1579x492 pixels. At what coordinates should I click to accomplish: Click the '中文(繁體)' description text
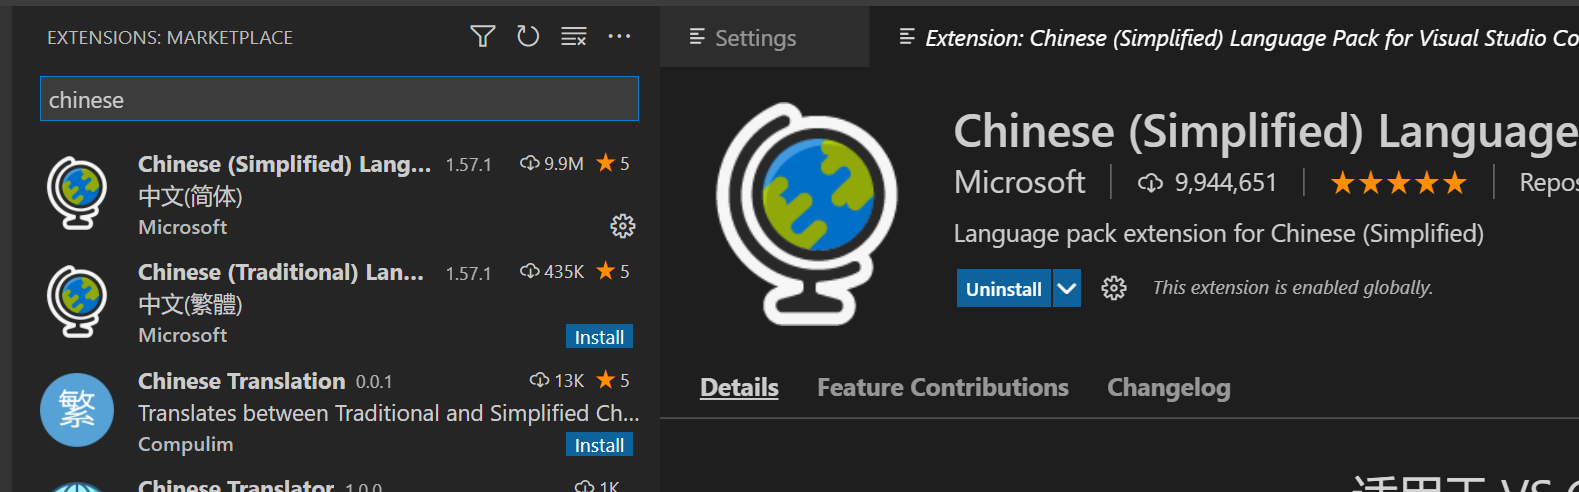pos(190,304)
